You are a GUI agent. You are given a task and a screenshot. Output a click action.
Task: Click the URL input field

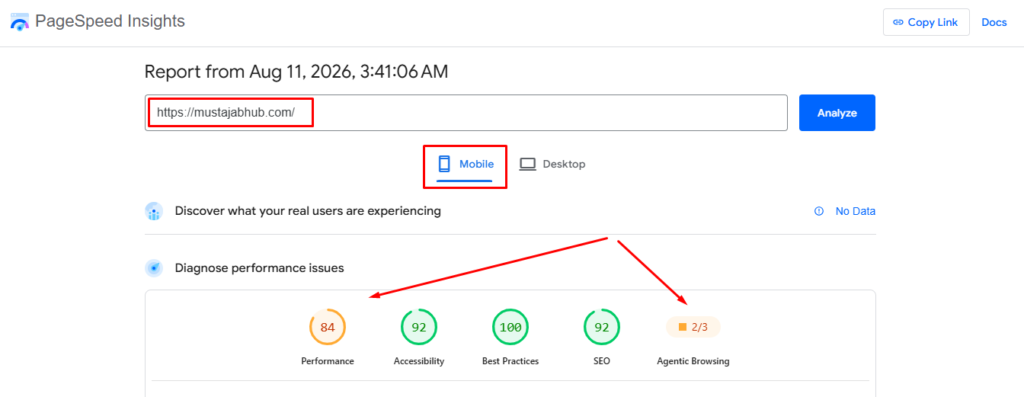coord(466,112)
